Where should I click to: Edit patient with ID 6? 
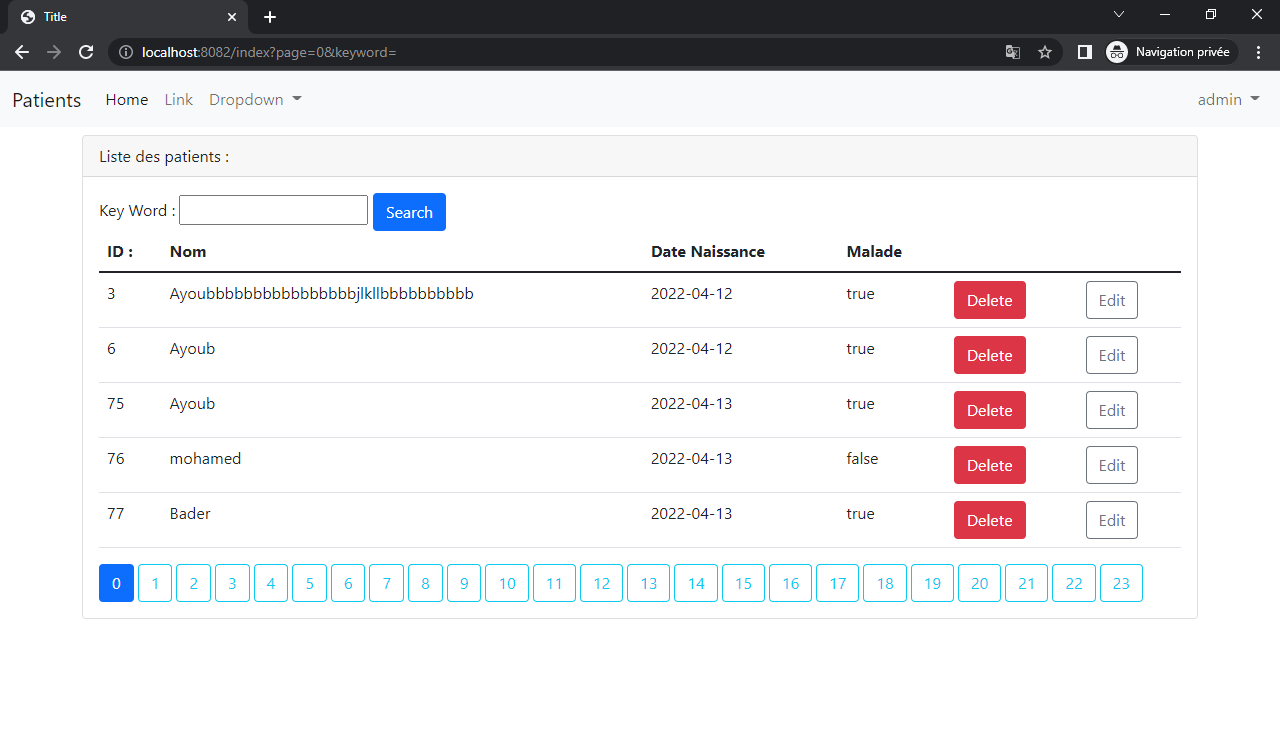tap(1112, 355)
